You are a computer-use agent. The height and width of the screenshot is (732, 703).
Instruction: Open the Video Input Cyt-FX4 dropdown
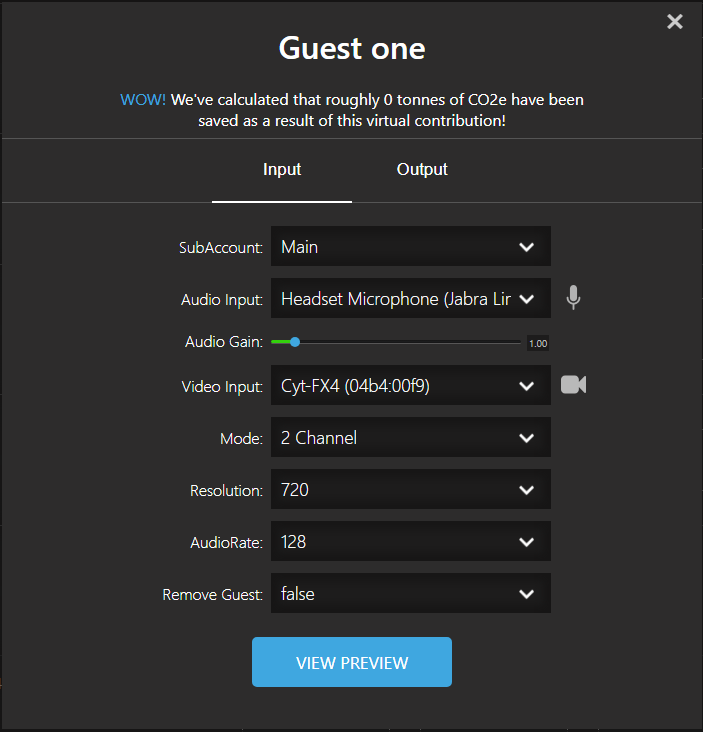(411, 386)
